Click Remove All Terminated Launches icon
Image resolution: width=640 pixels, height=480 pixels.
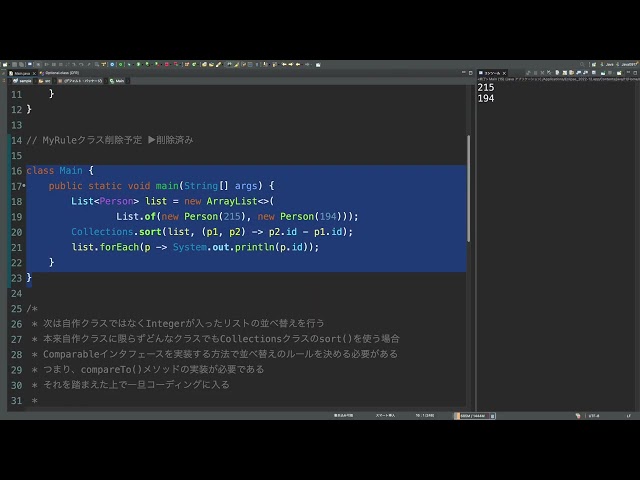(x=549, y=73)
